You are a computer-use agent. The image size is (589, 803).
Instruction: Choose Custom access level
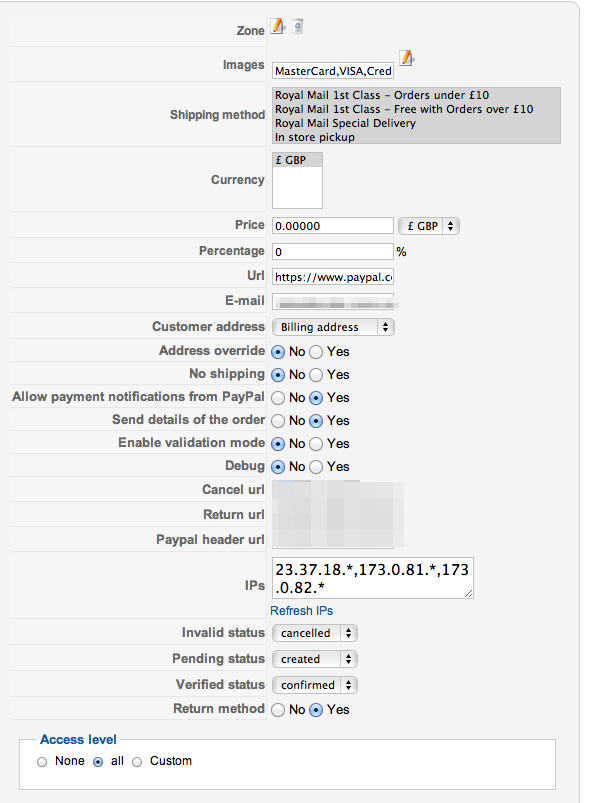[137, 762]
